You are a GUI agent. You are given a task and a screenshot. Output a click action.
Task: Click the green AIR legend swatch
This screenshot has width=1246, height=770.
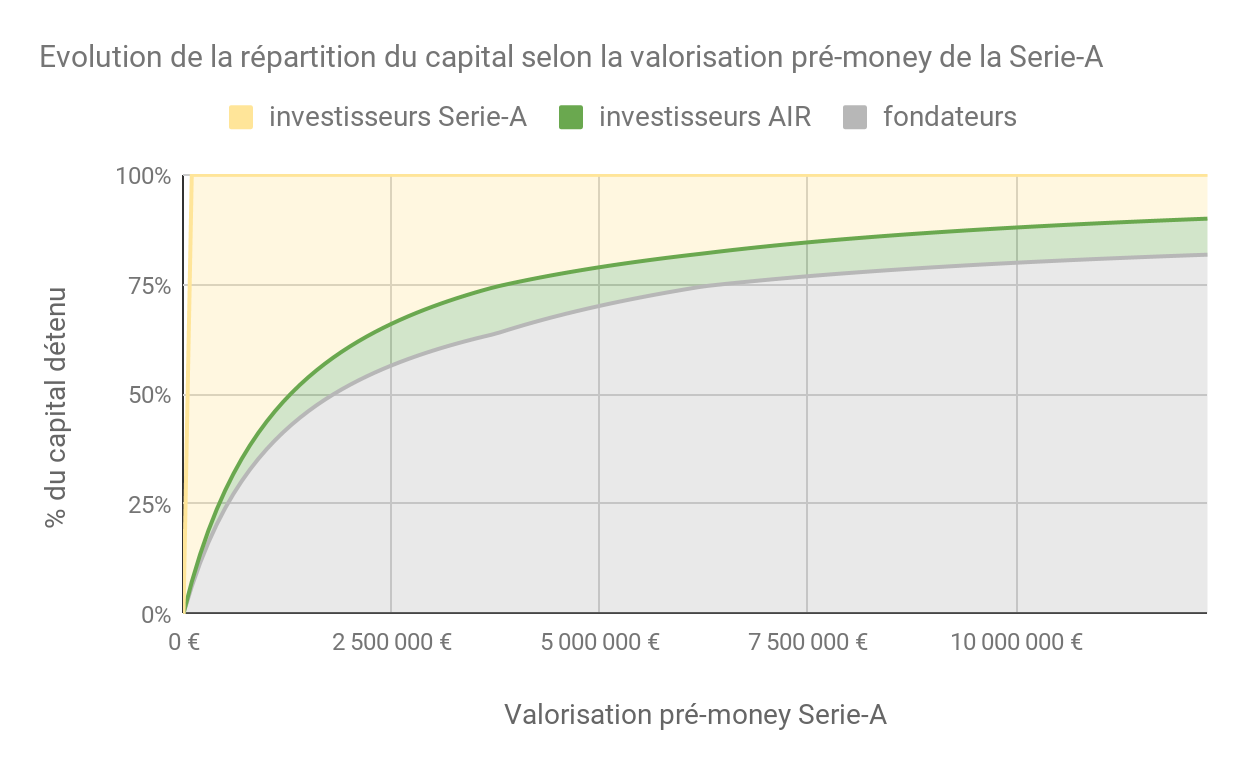pyautogui.click(x=571, y=117)
